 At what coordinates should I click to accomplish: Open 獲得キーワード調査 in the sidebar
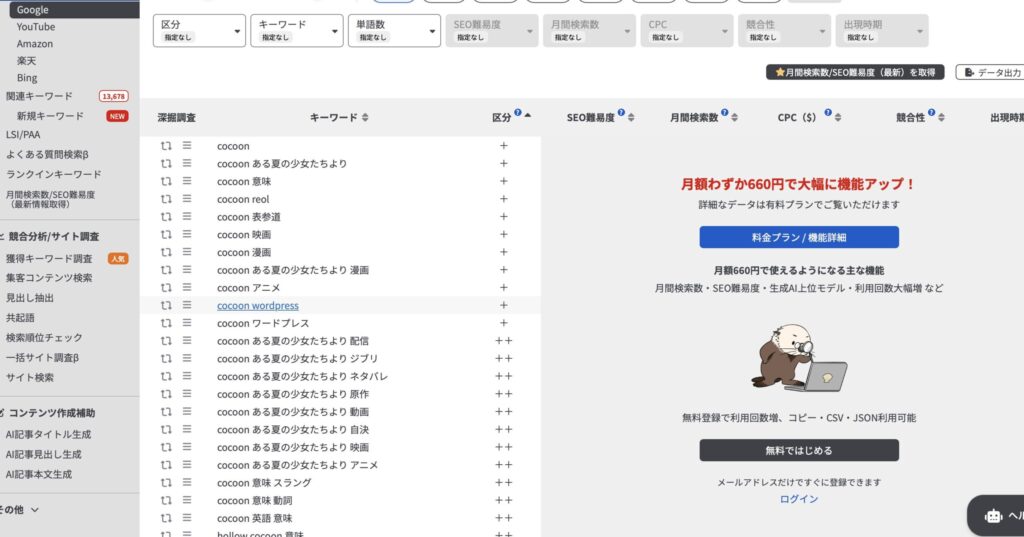pos(49,259)
